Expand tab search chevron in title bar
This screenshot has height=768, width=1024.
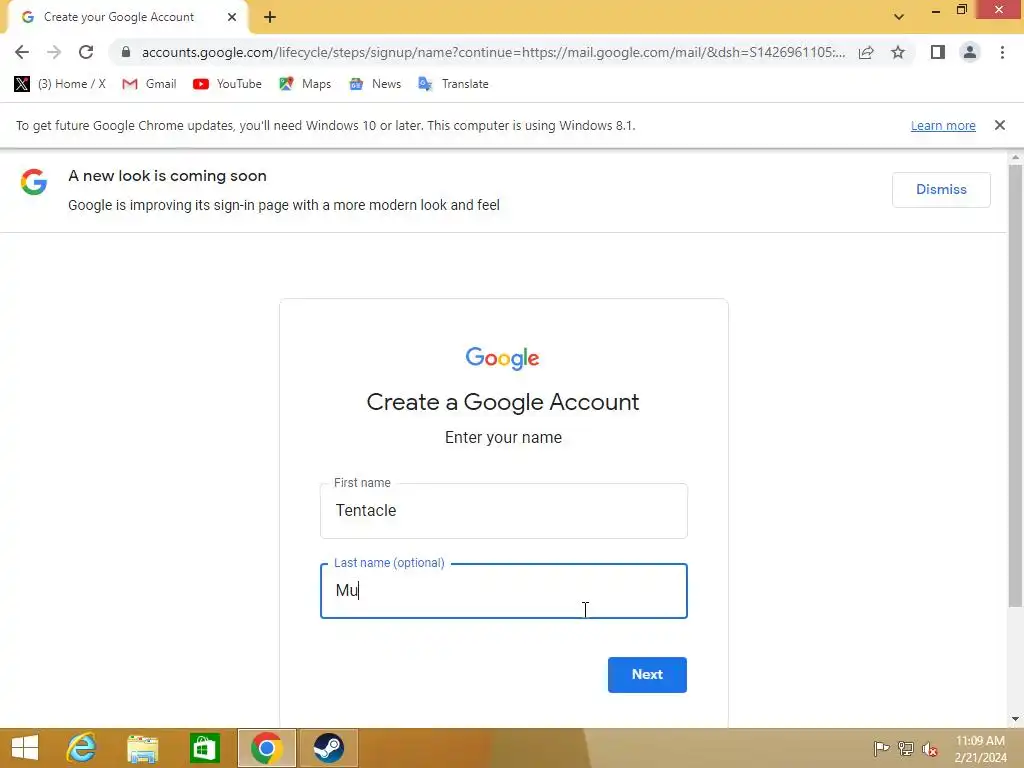[899, 17]
